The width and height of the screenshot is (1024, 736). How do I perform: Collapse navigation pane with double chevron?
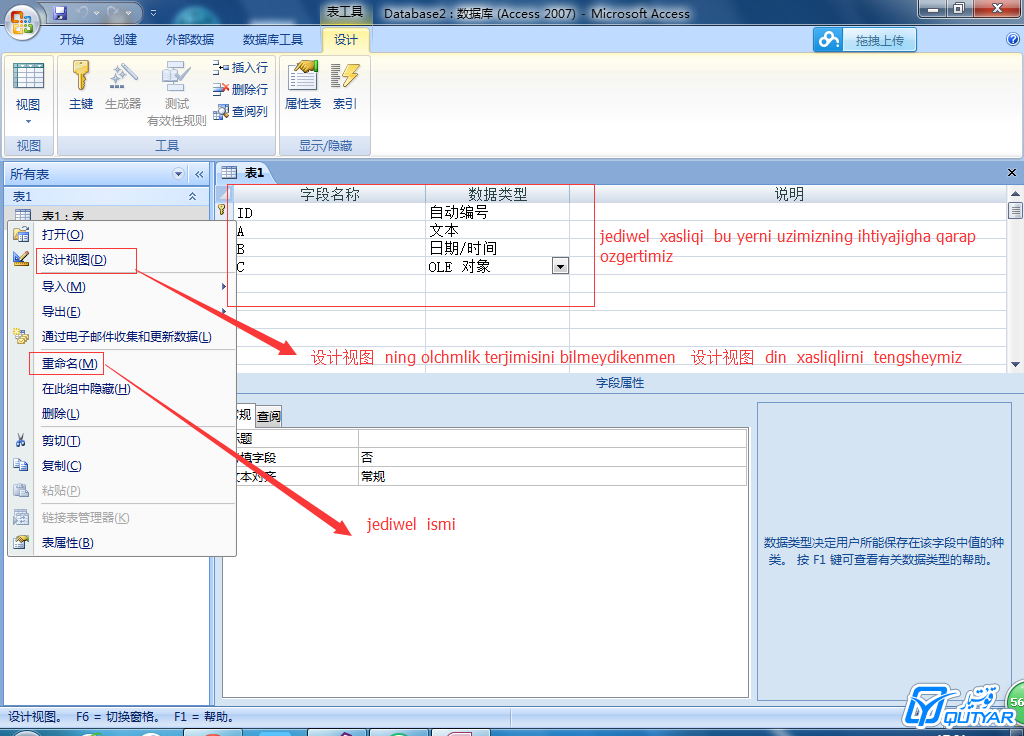(199, 174)
